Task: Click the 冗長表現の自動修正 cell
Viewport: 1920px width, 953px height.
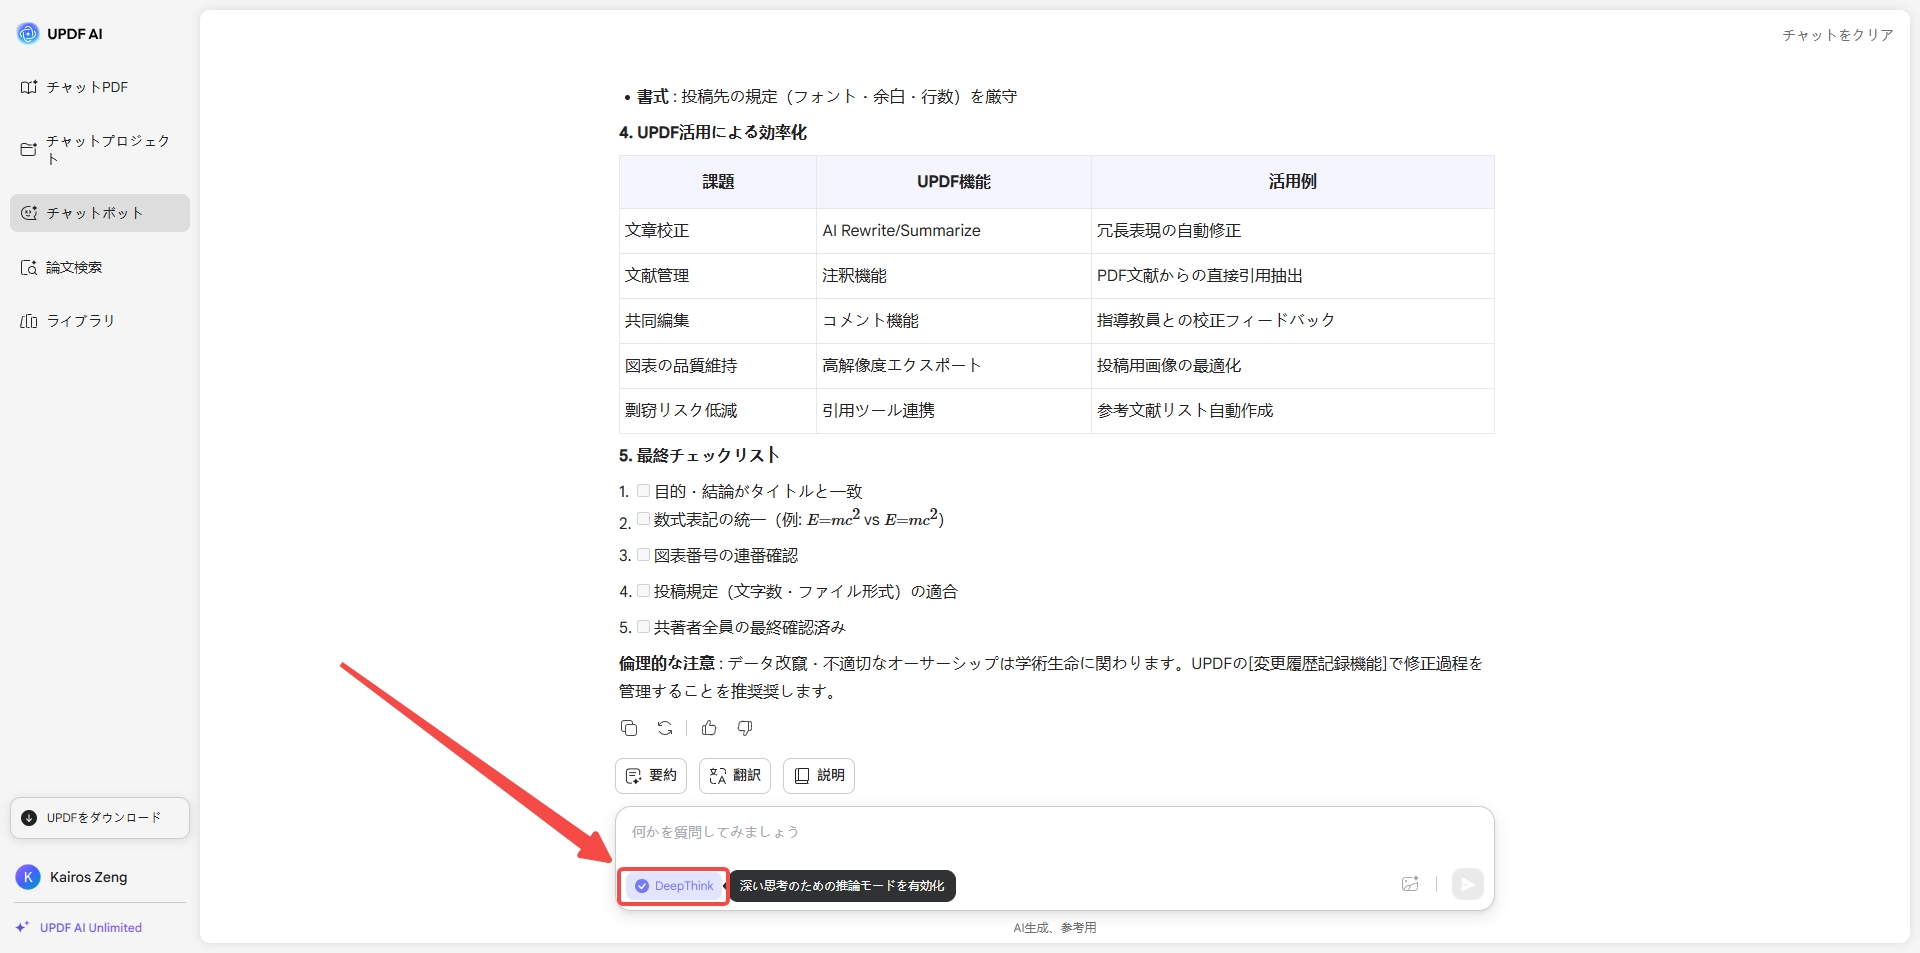Action: (1293, 231)
